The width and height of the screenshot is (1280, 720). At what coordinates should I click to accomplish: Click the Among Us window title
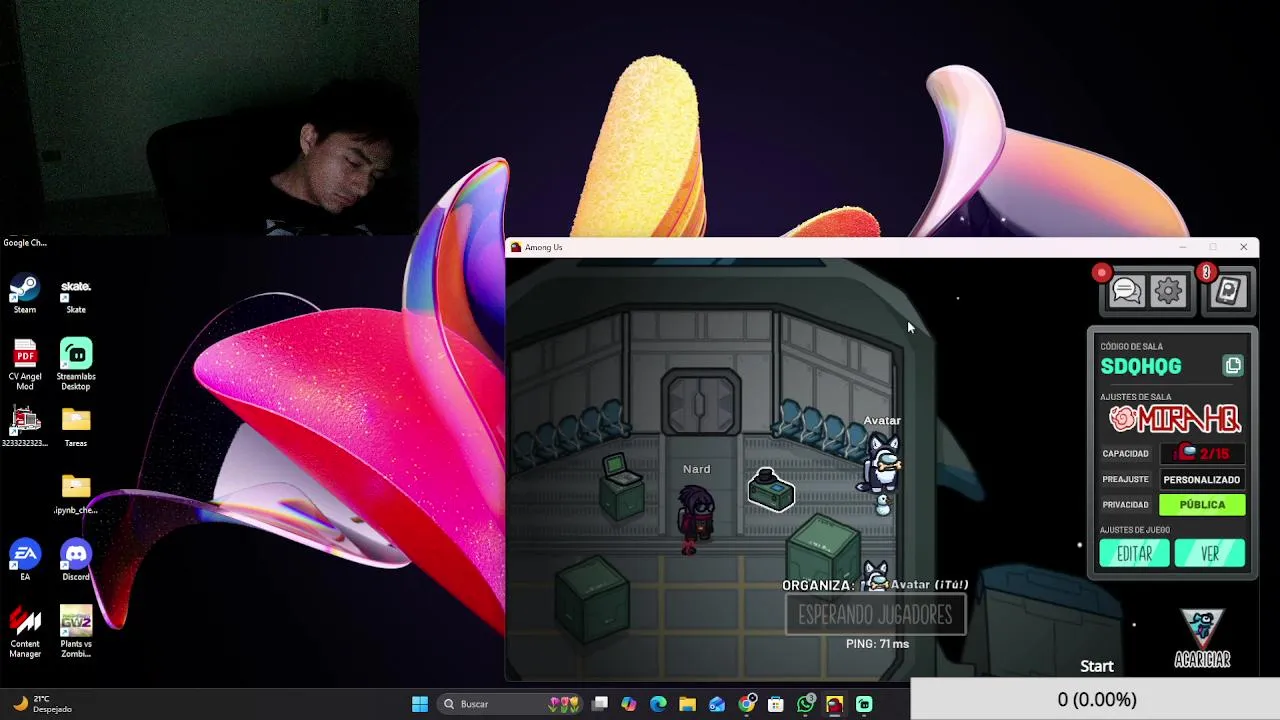click(544, 247)
